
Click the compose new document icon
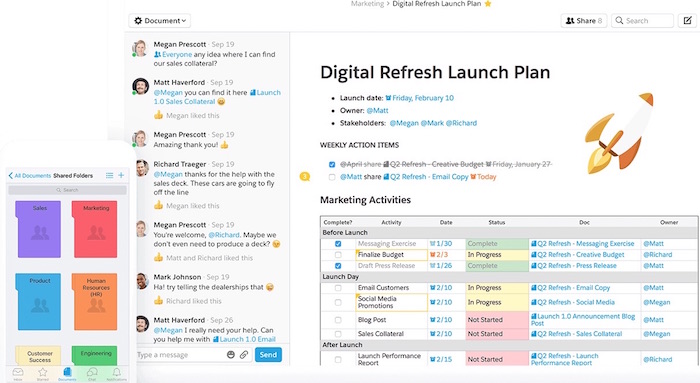pos(687,21)
